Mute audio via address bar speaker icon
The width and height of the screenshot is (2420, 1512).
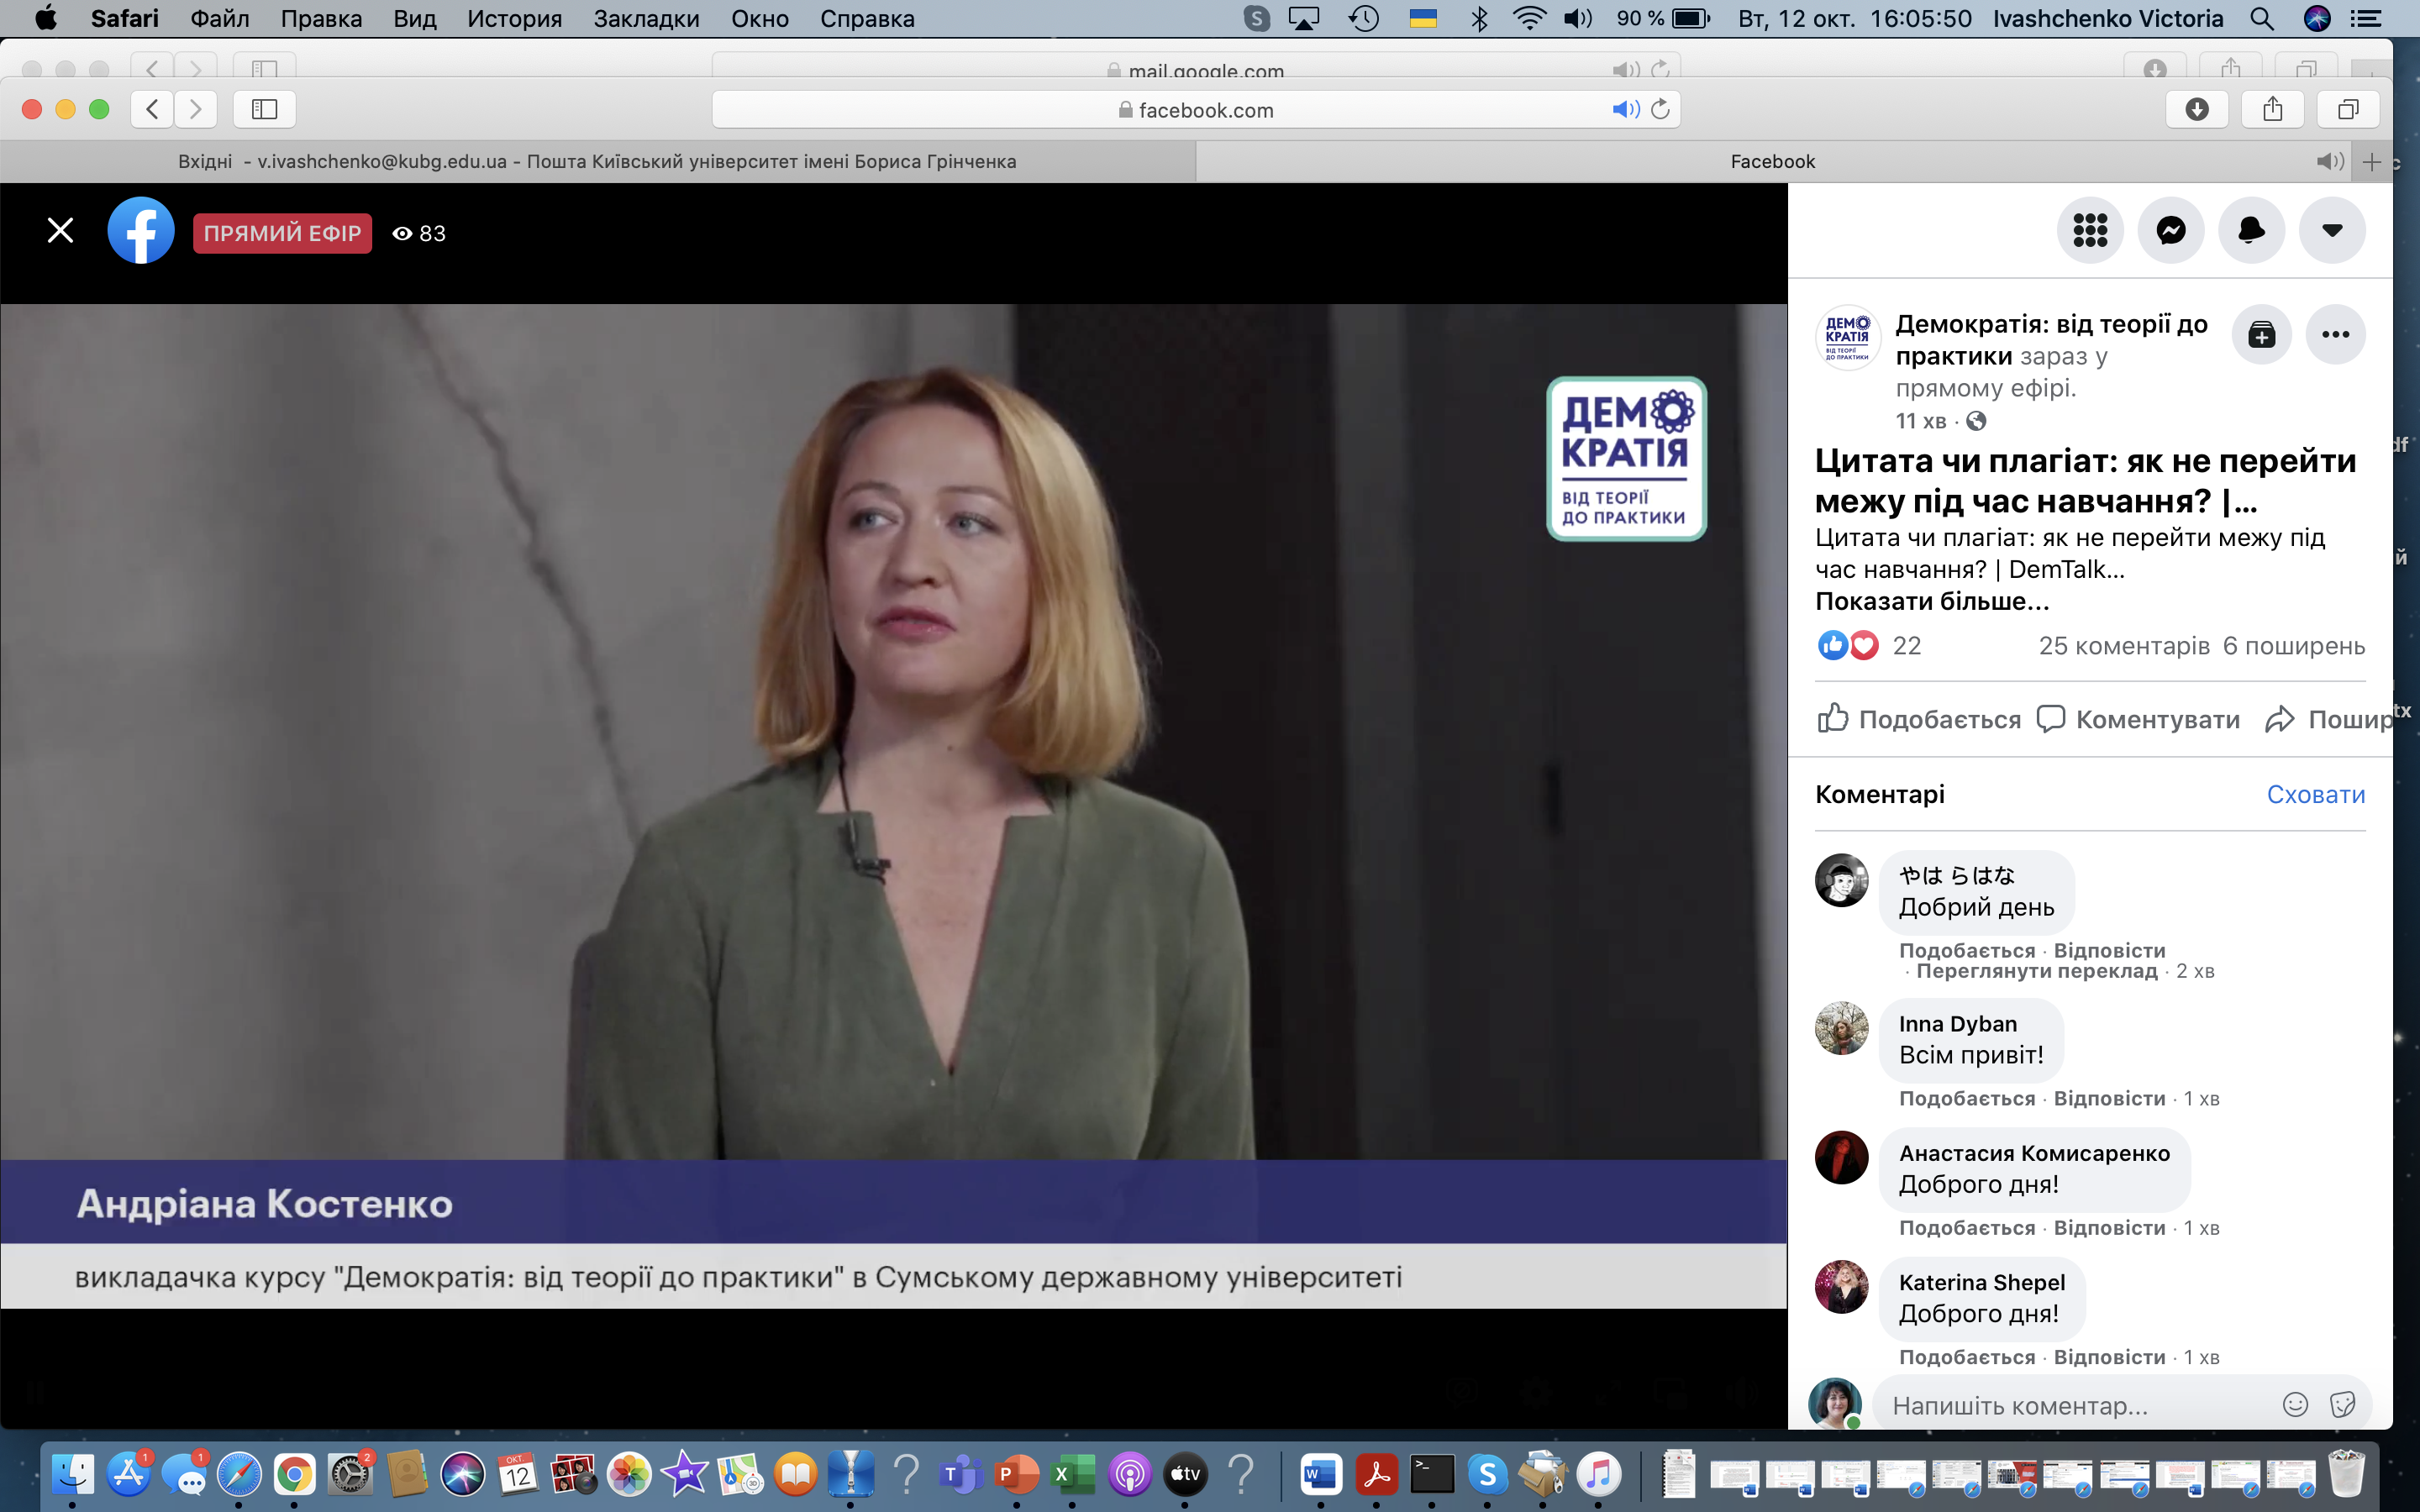1625,109
